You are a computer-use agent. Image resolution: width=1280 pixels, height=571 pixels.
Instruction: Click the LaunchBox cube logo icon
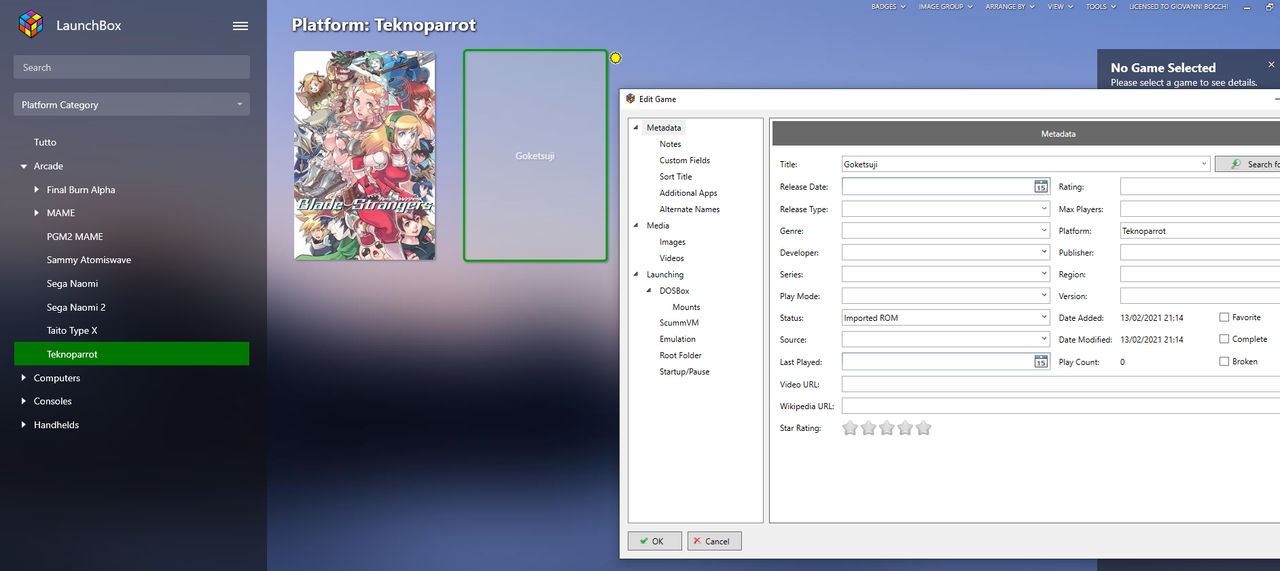point(32,24)
